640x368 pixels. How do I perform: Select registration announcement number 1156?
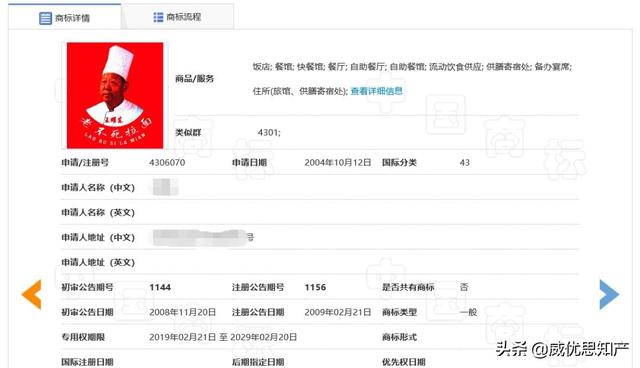tap(315, 287)
